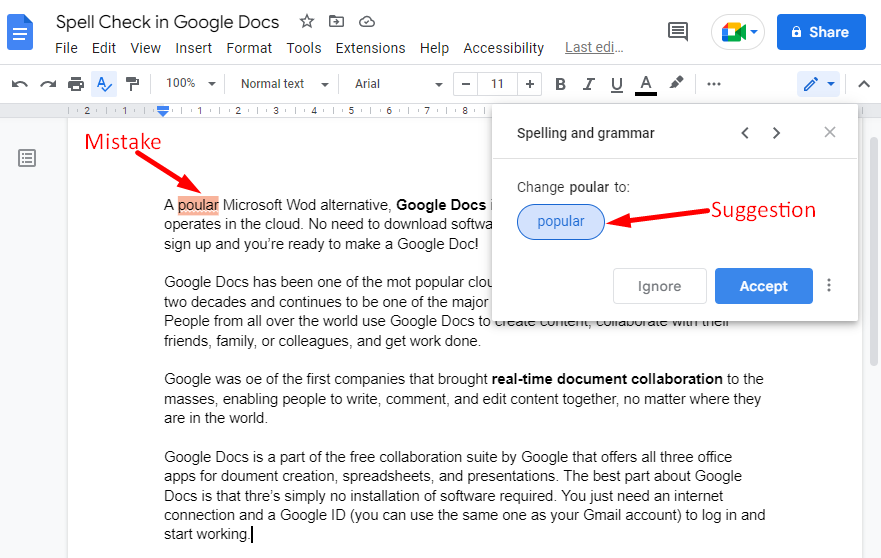This screenshot has height=558, width=881.
Task: Click the font size field showing 11
Action: point(497,84)
